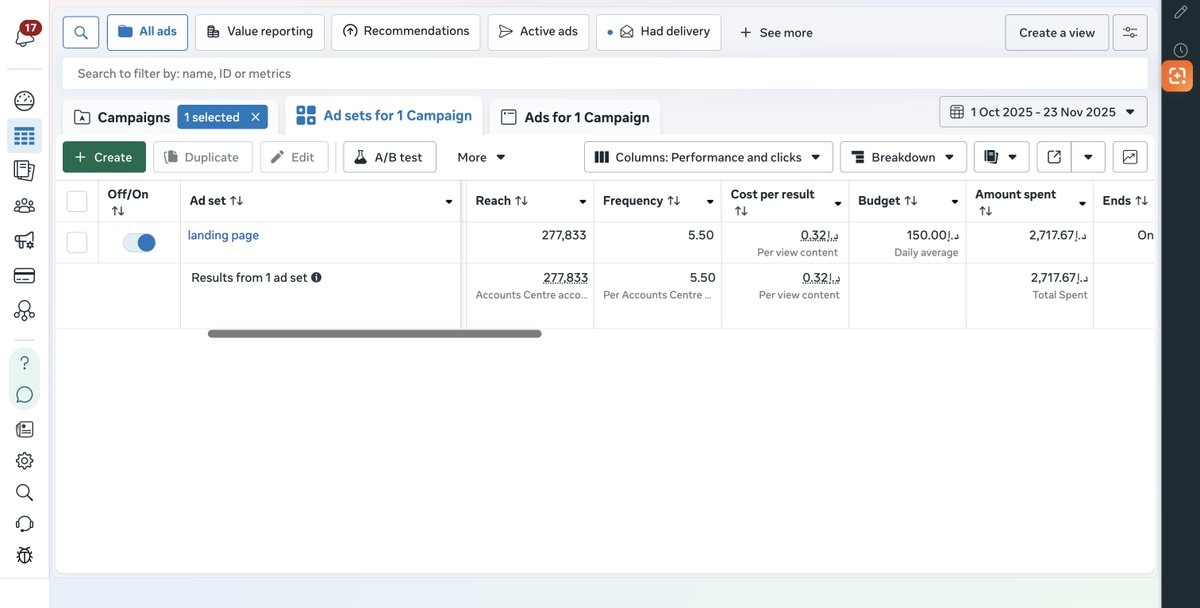
Task: Tick the landing page row checkbox
Action: [x=77, y=242]
